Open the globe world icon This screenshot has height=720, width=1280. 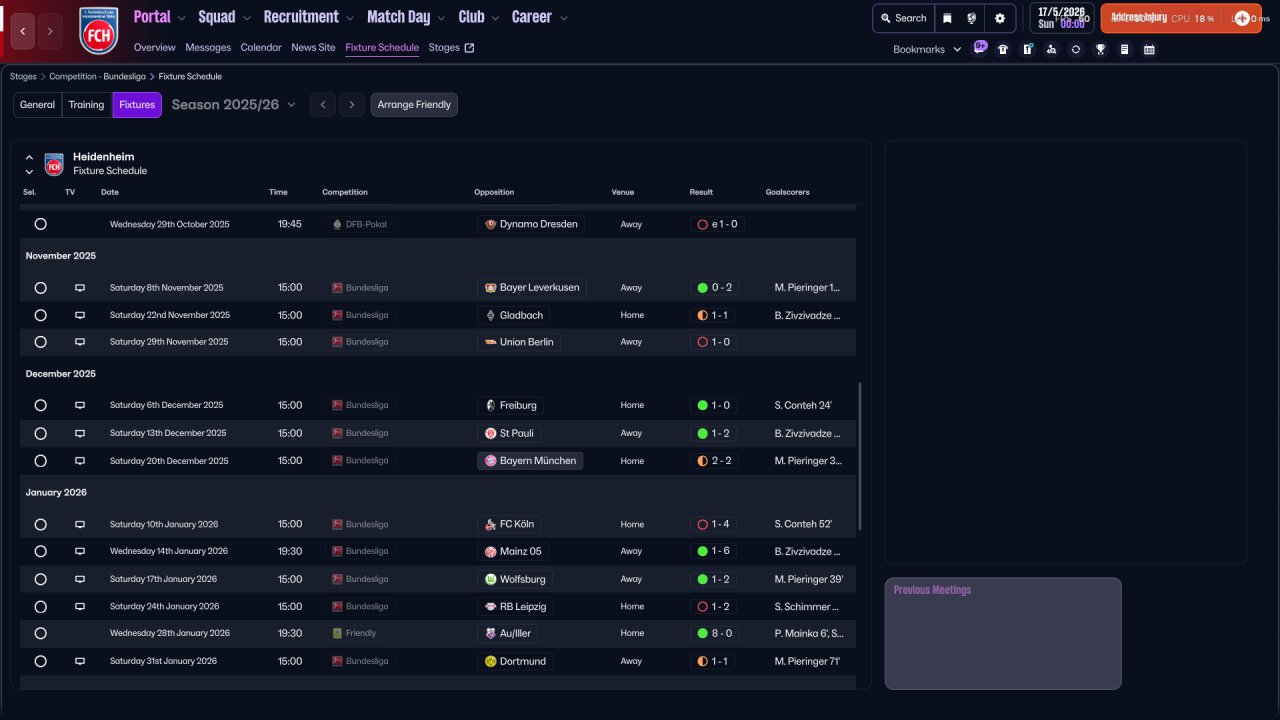(x=972, y=18)
